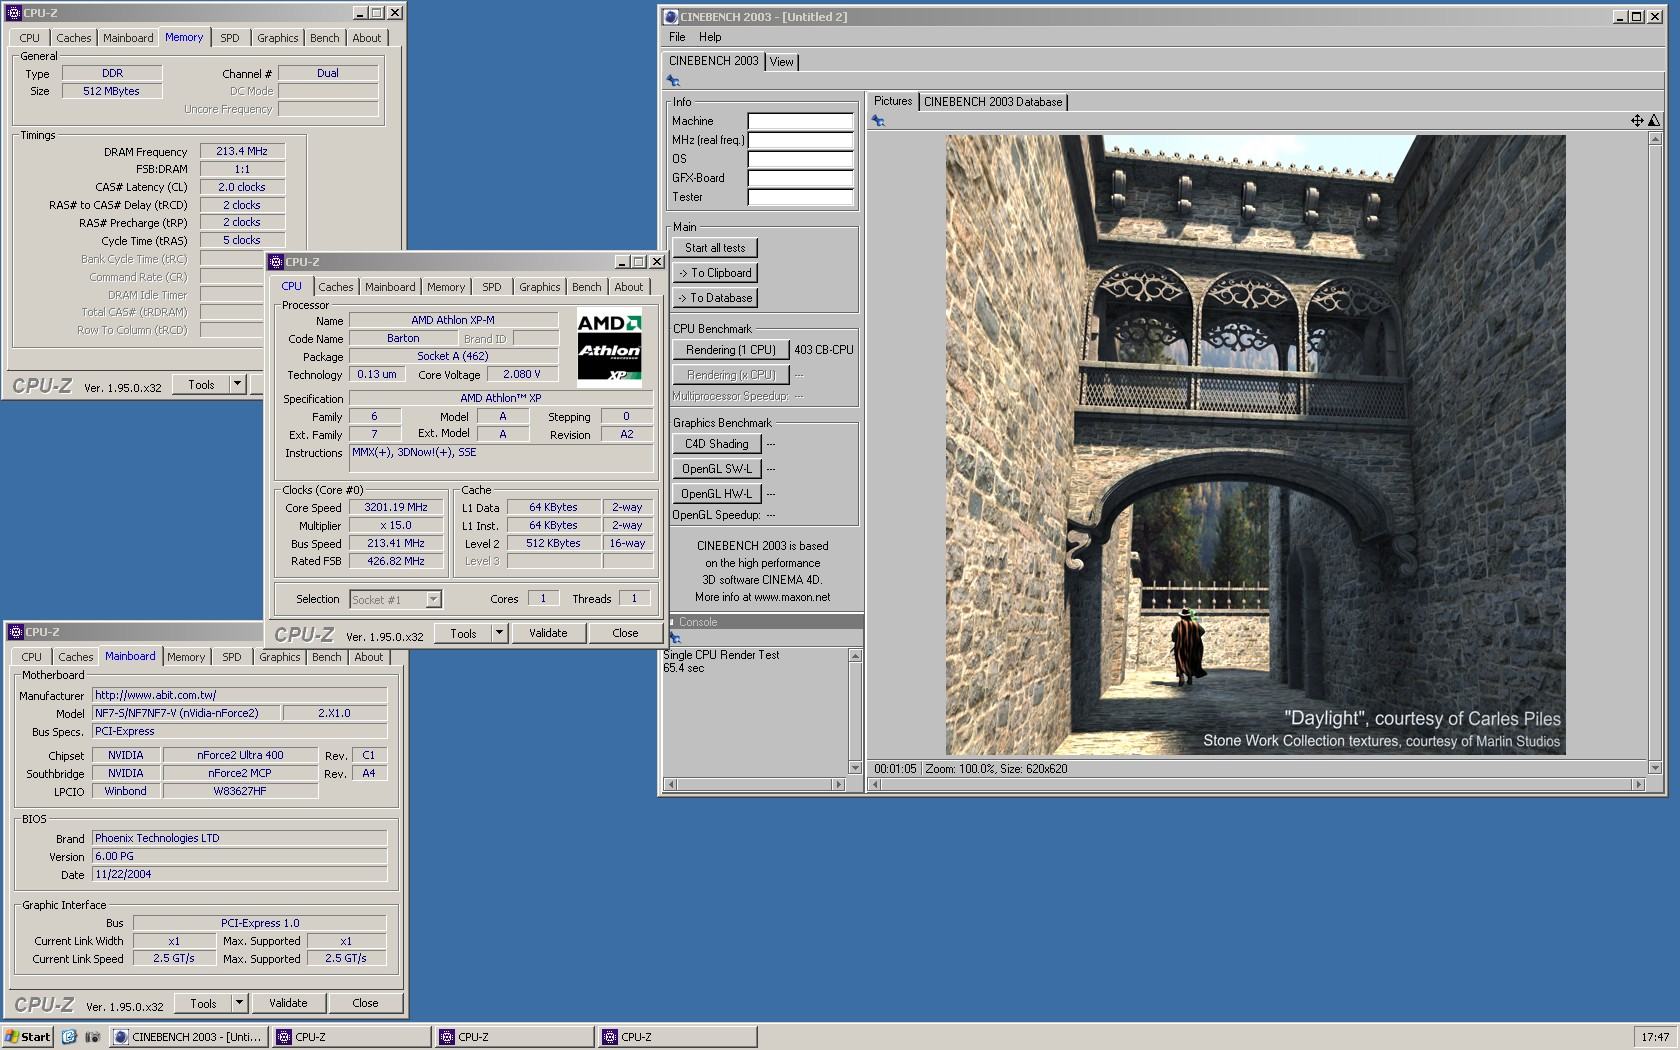Click the 65.4 sec console result
This screenshot has width=1680, height=1050.
[x=684, y=669]
